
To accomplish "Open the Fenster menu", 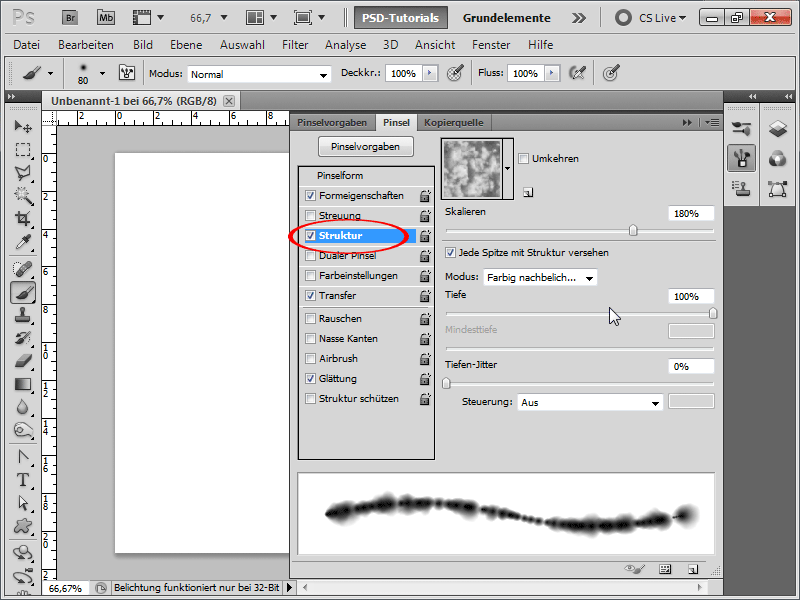I will click(x=491, y=45).
